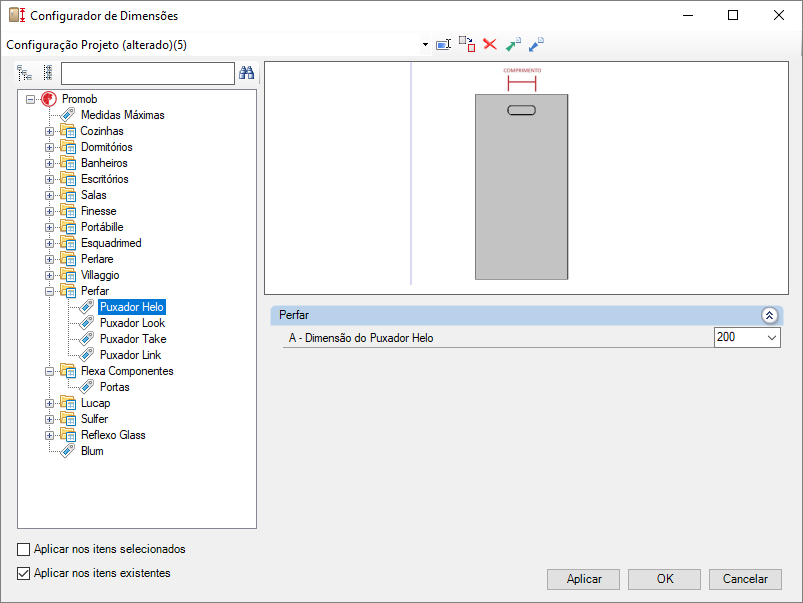803x603 pixels.
Task: Select Puxador Take in the tree
Action: point(133,339)
